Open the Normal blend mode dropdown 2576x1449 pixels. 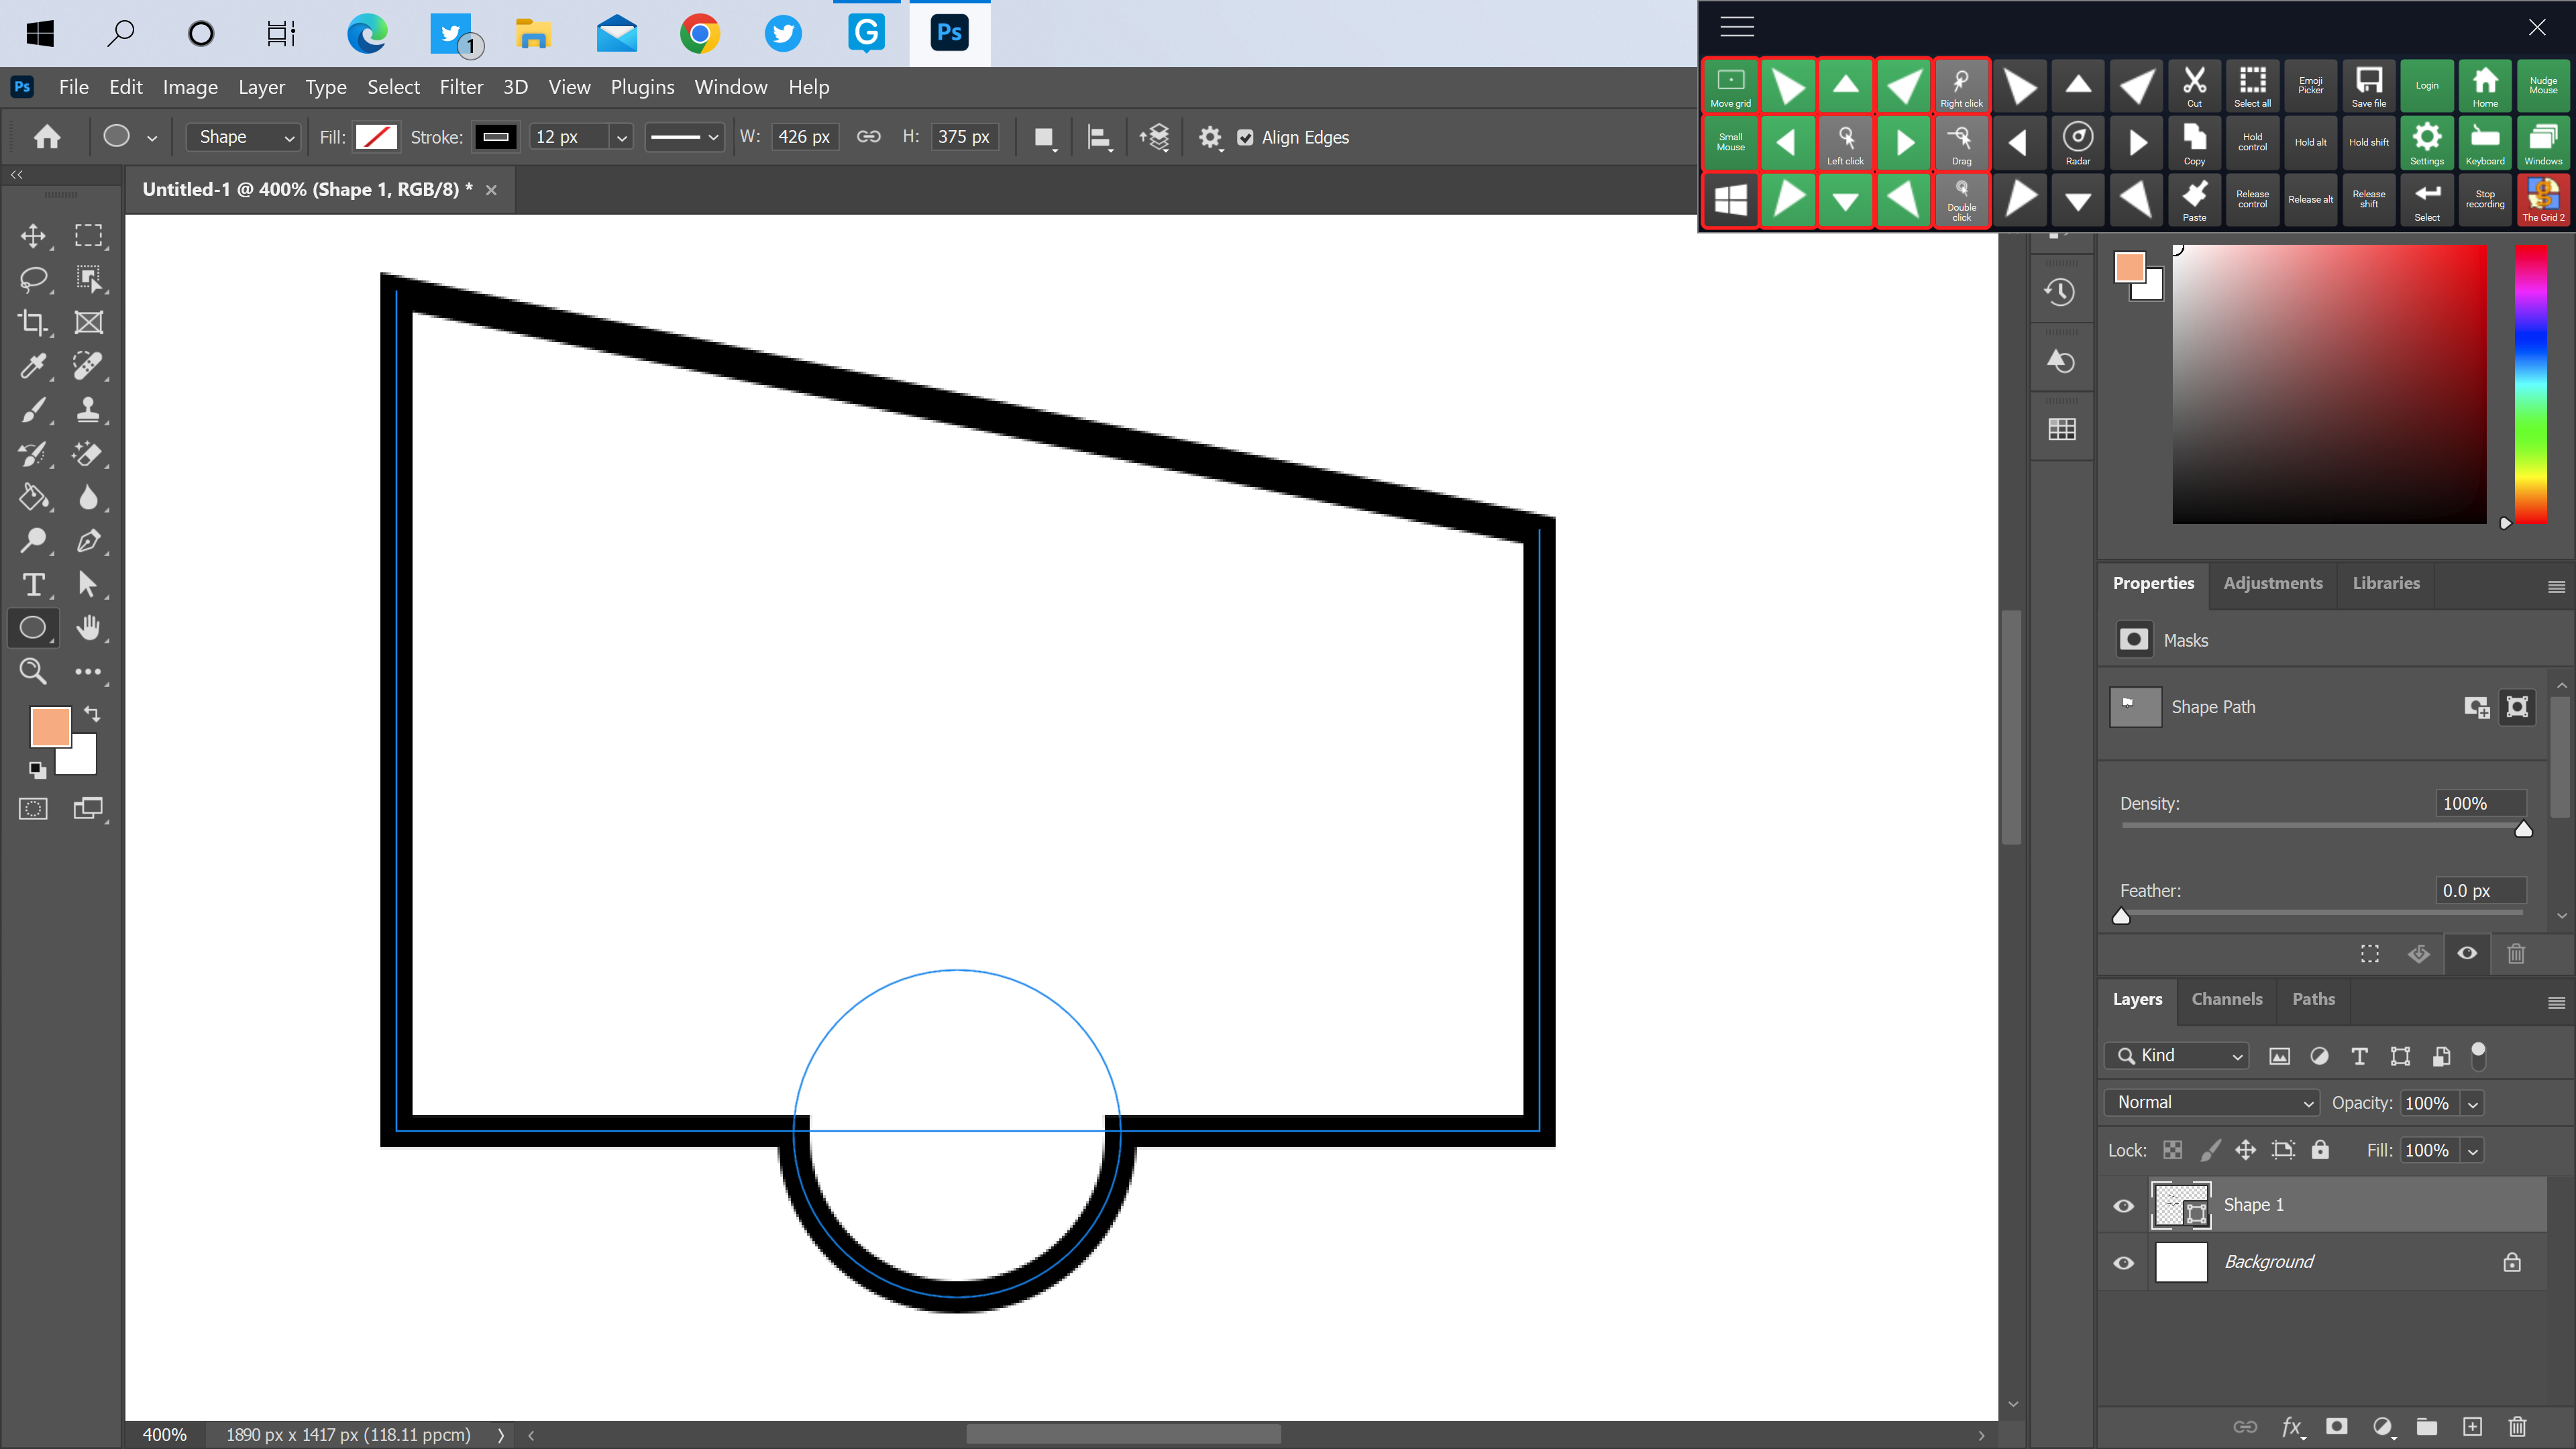(x=2211, y=1102)
